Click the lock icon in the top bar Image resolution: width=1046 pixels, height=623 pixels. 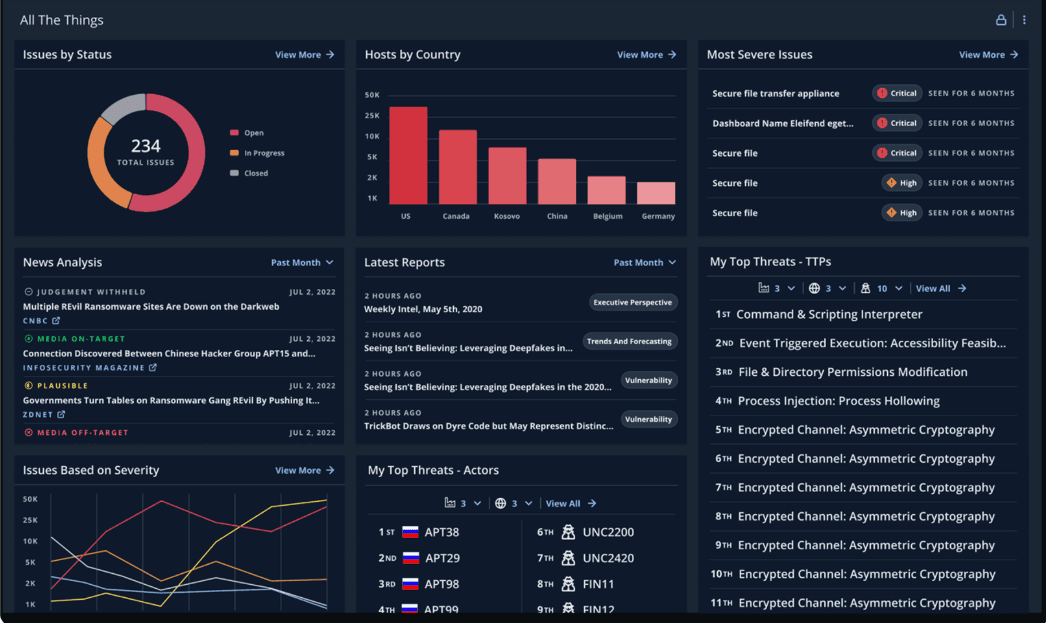tap(1001, 19)
